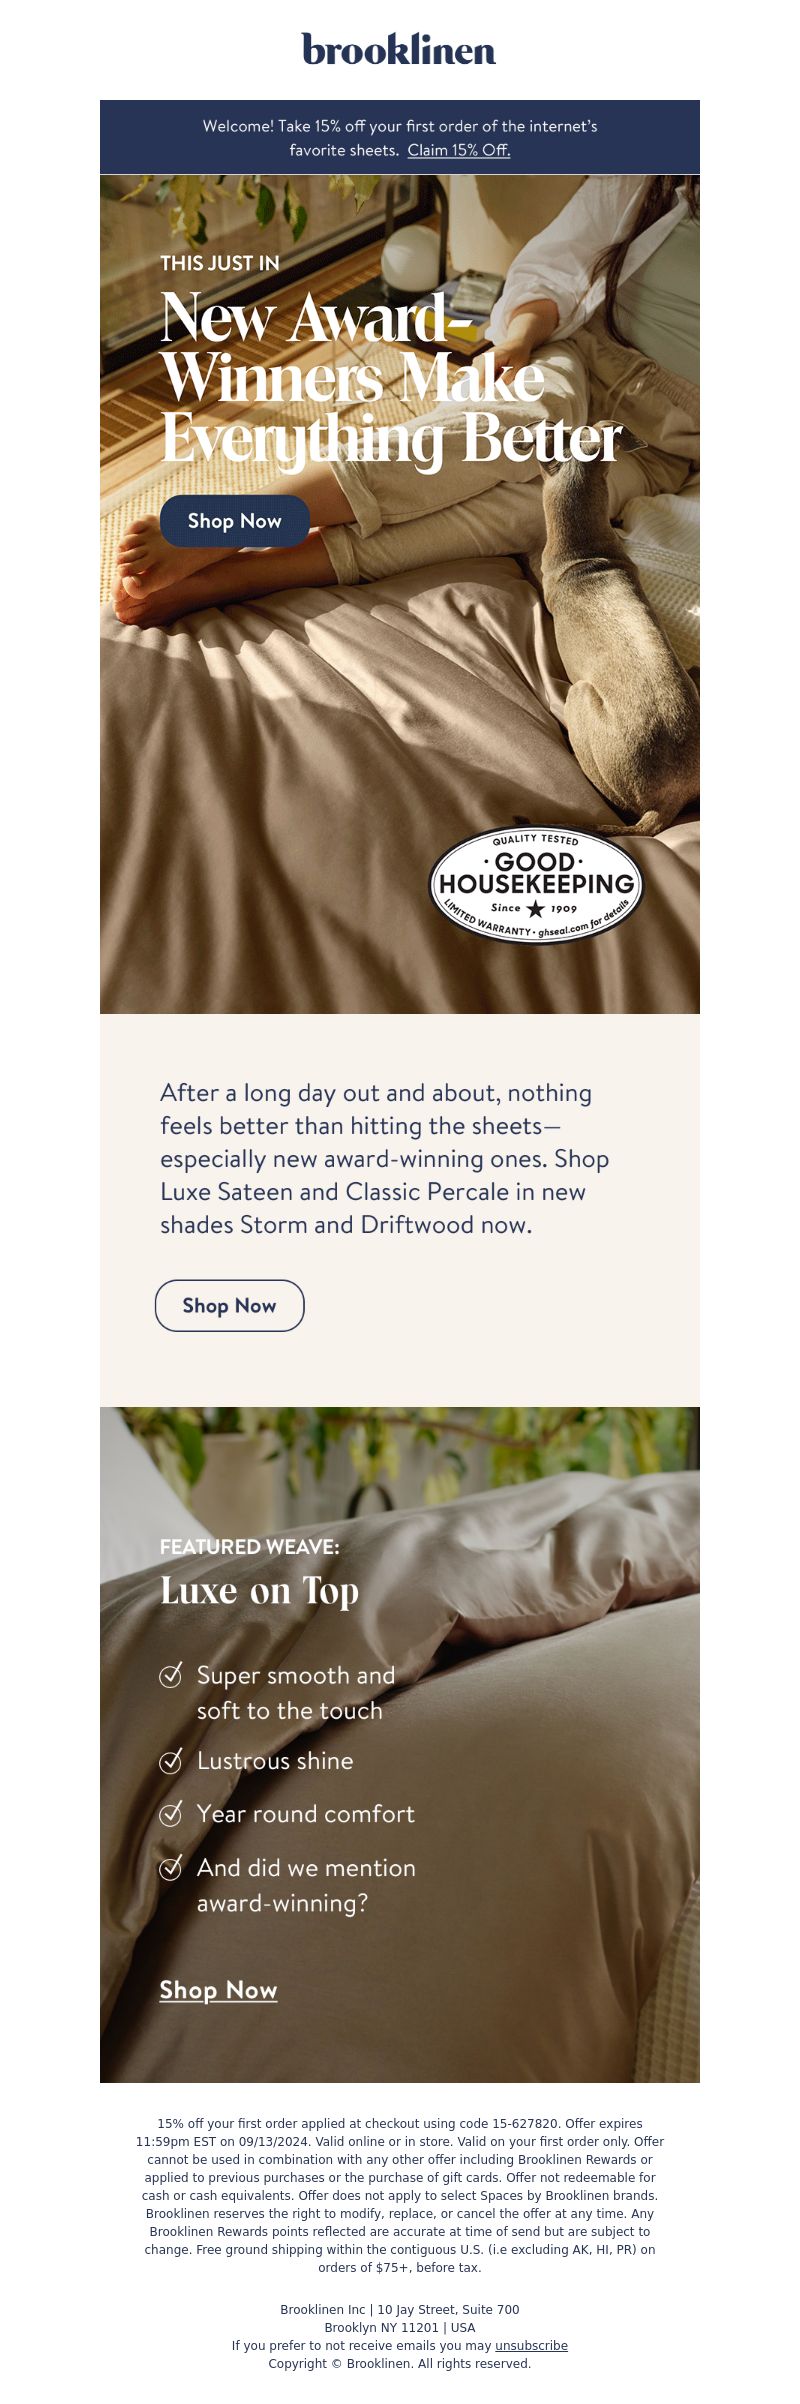Click the THIS JUST IN label
Screen dimensions: 800x2404
click(x=220, y=263)
